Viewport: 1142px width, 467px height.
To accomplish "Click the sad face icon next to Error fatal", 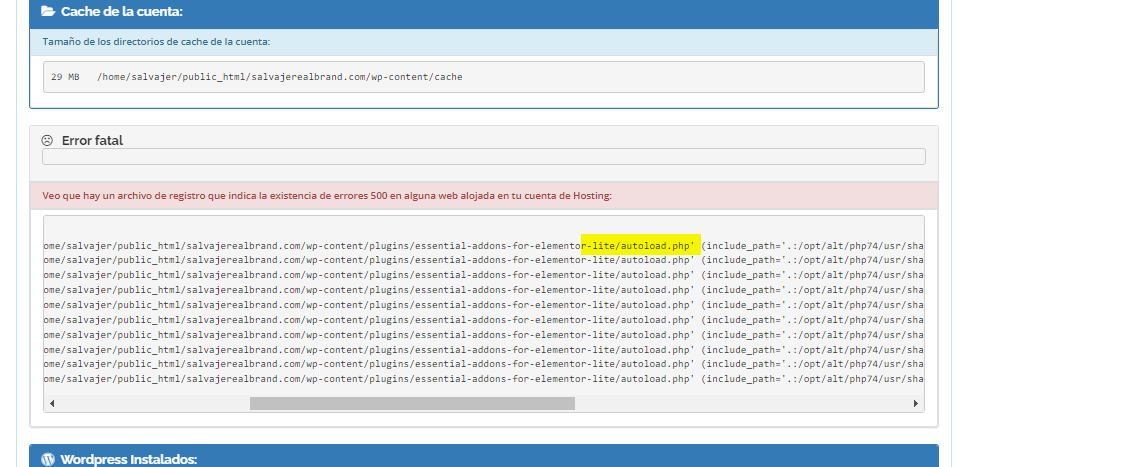I will click(x=47, y=141).
